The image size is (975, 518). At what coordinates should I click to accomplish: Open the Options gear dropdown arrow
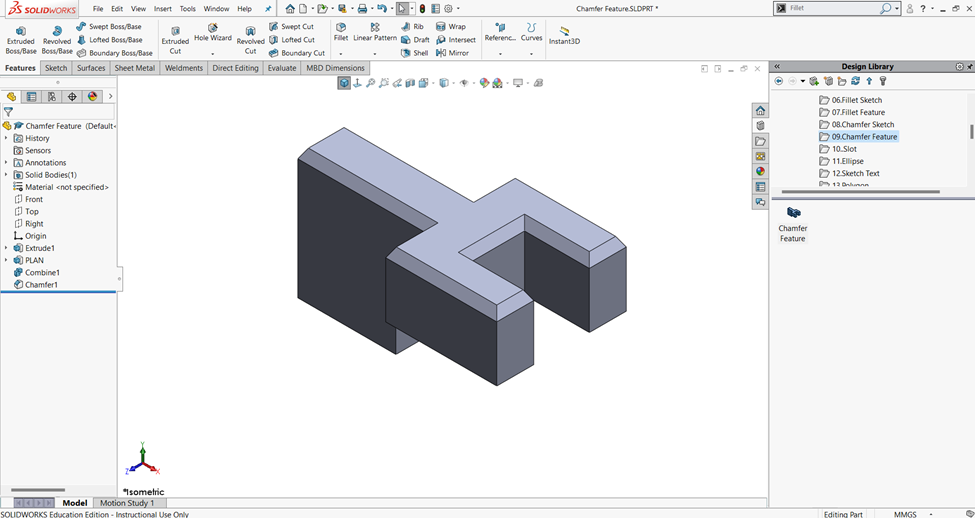458,9
